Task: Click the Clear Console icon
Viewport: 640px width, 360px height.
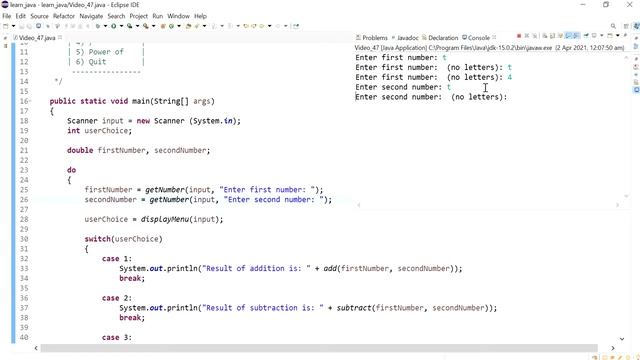Action: pyautogui.click(x=544, y=36)
